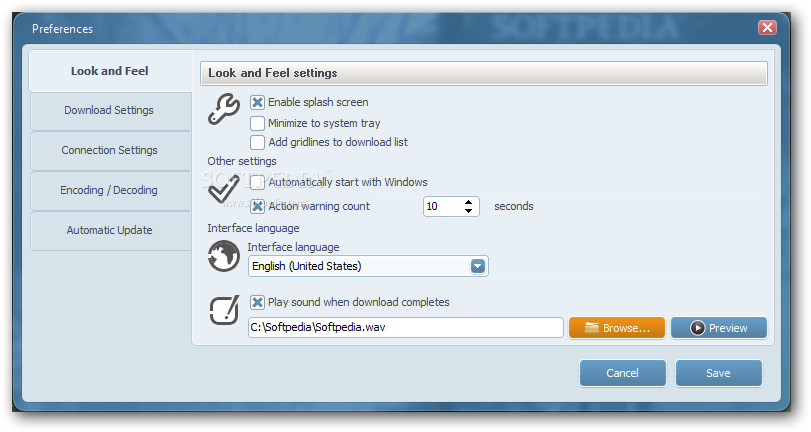The image size is (811, 432).
Task: Click the globe icon next to Interface language
Action: pos(224,256)
